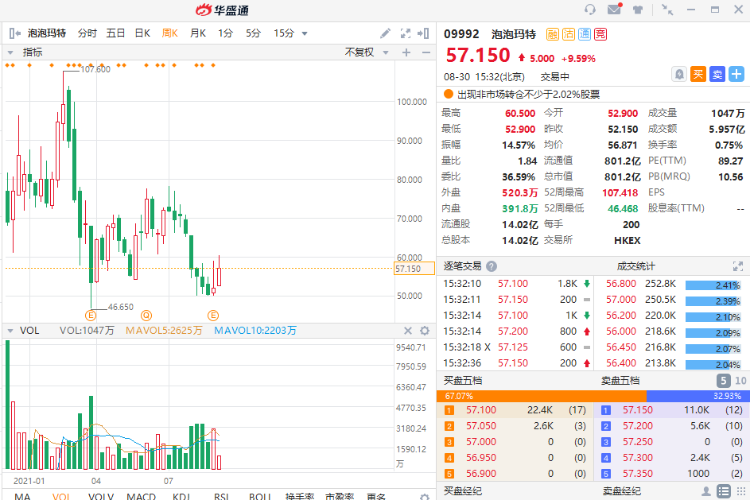
Task: Click the 逐笔交易 tick trades header
Action: [462, 266]
